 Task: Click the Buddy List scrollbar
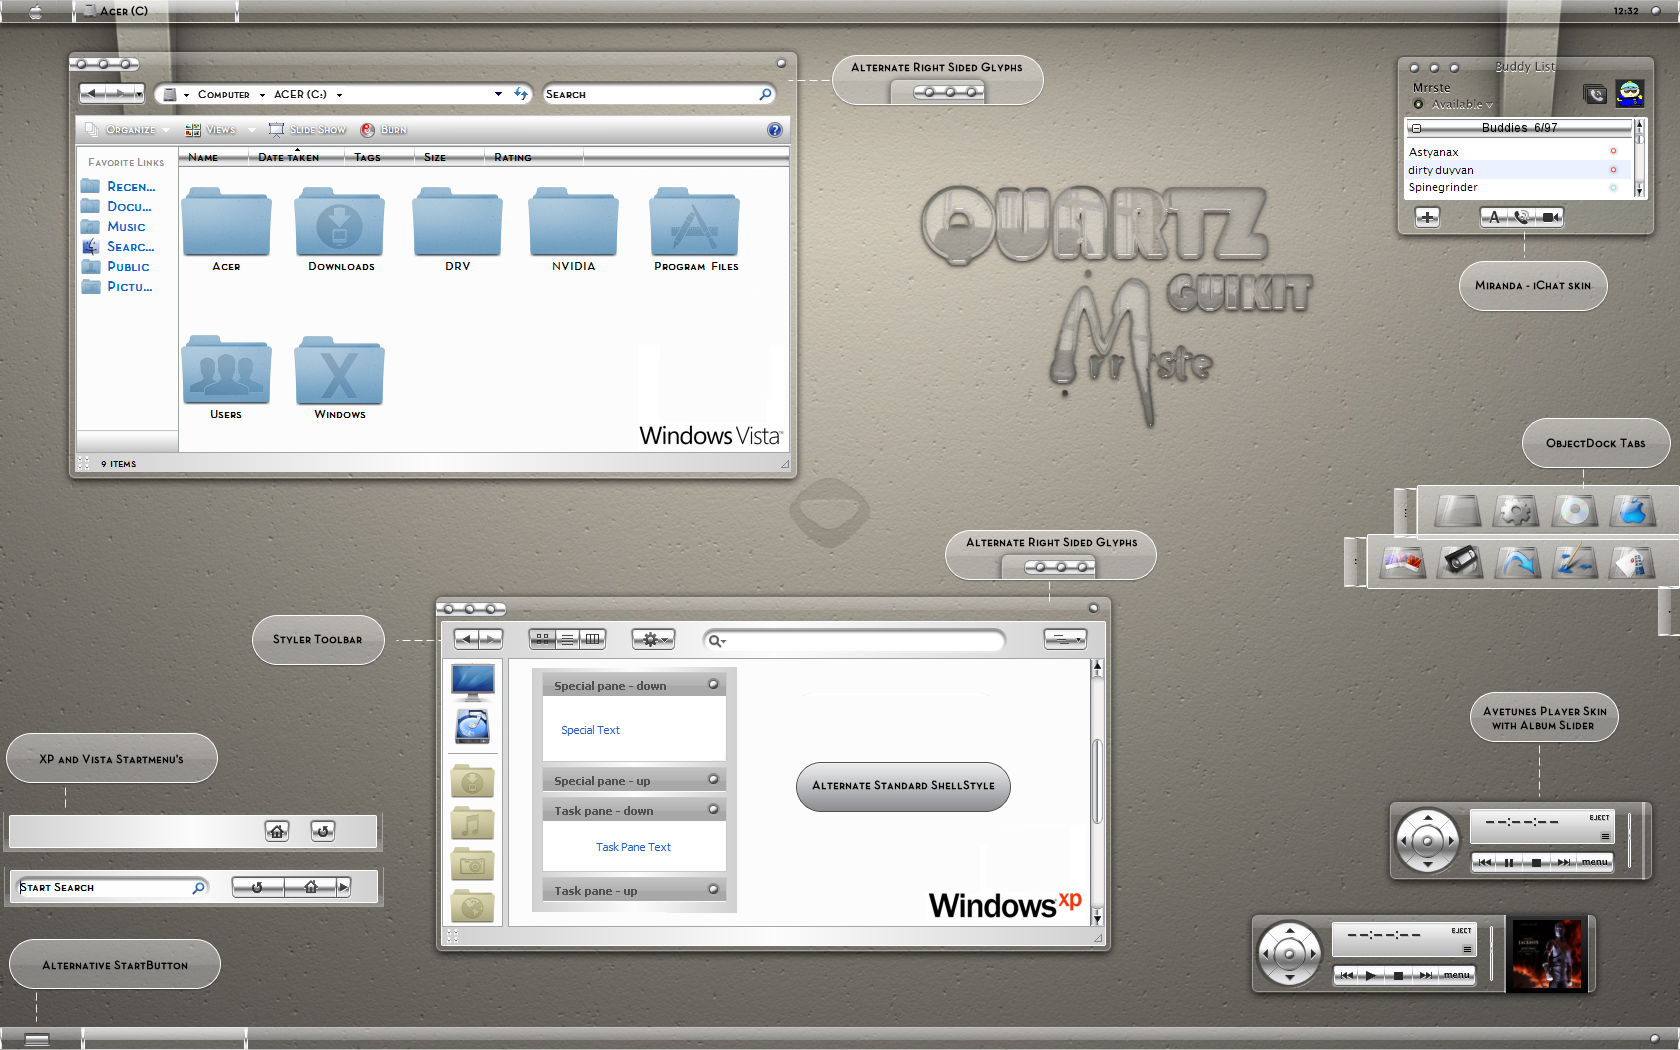pos(1639,158)
